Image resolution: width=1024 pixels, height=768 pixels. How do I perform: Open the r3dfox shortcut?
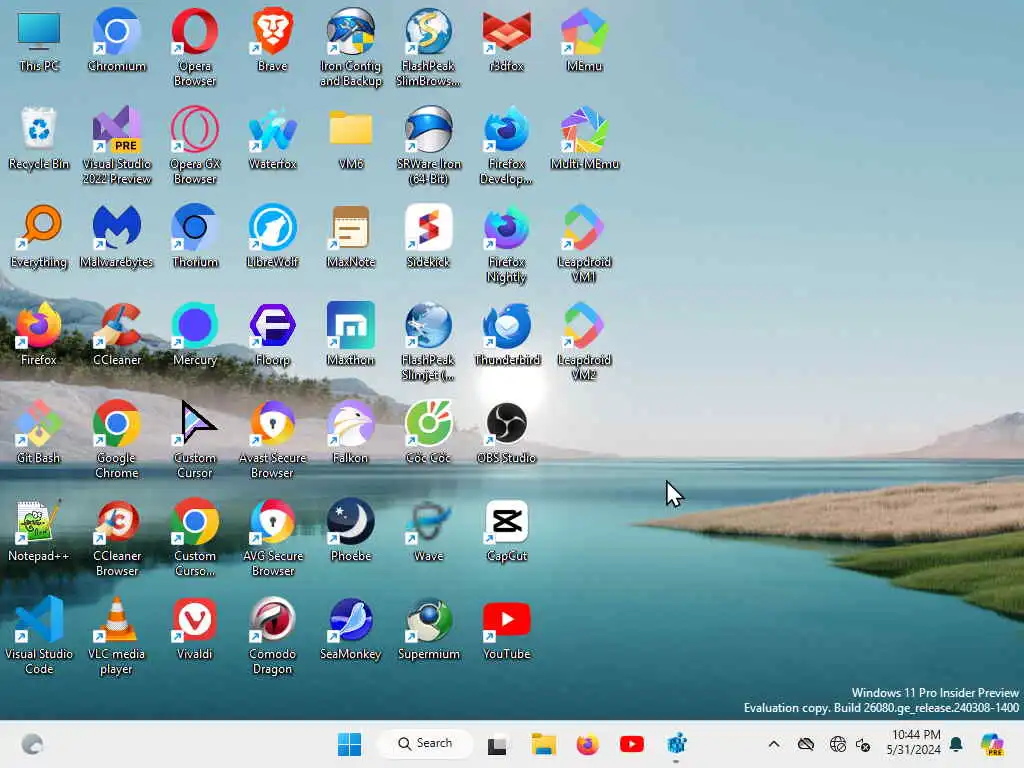(x=506, y=40)
